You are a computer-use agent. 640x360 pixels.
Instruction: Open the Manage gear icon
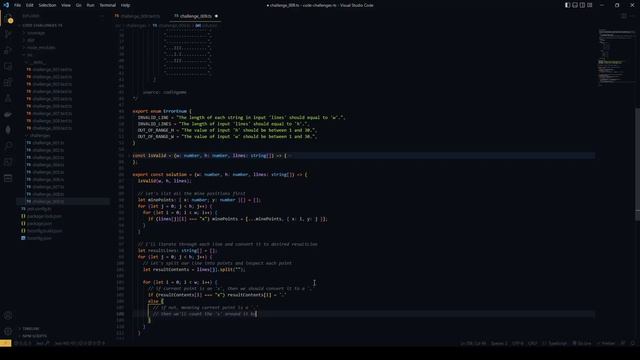(8, 331)
